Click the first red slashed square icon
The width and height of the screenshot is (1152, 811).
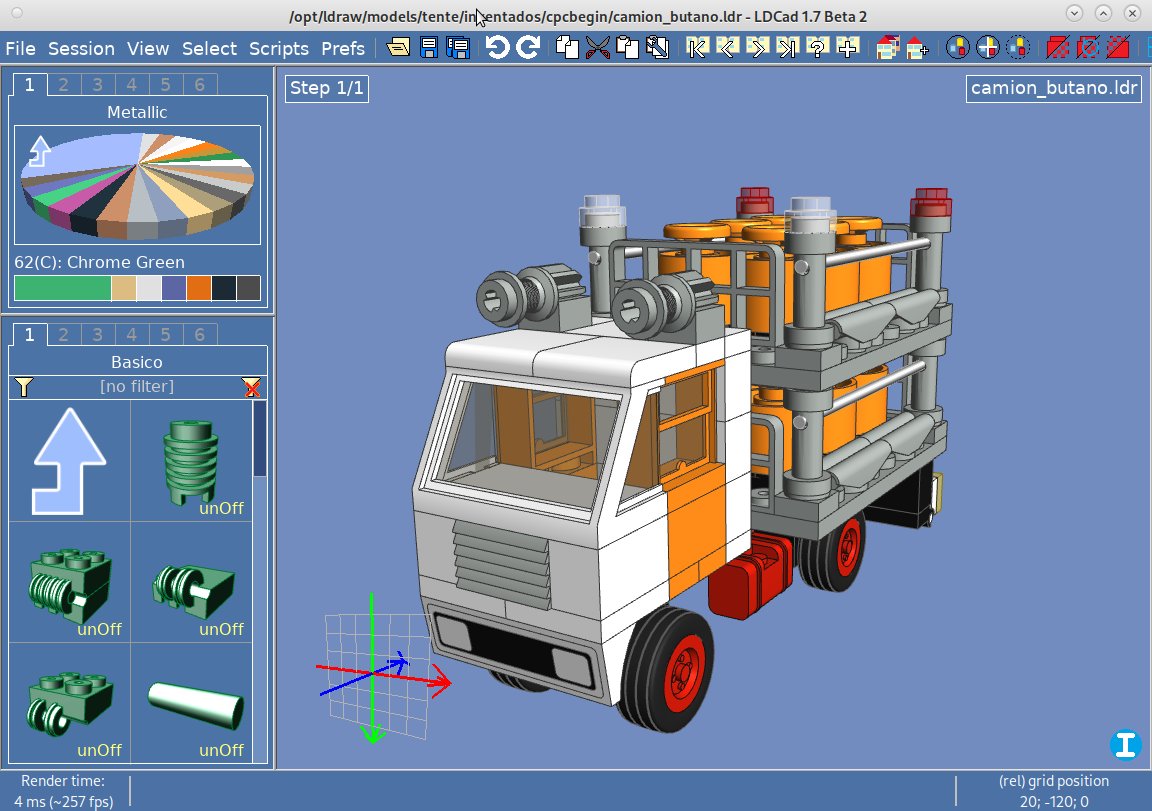[x=1057, y=48]
